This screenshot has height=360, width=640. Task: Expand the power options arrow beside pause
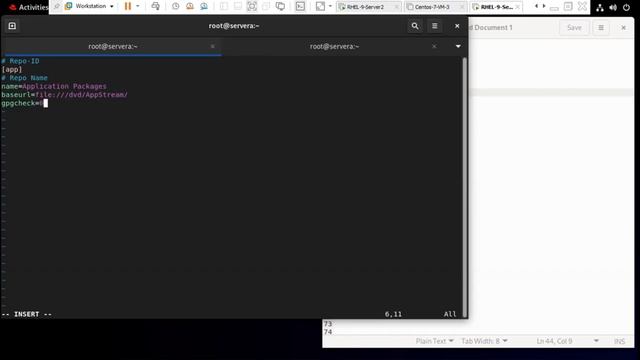[x=138, y=6]
